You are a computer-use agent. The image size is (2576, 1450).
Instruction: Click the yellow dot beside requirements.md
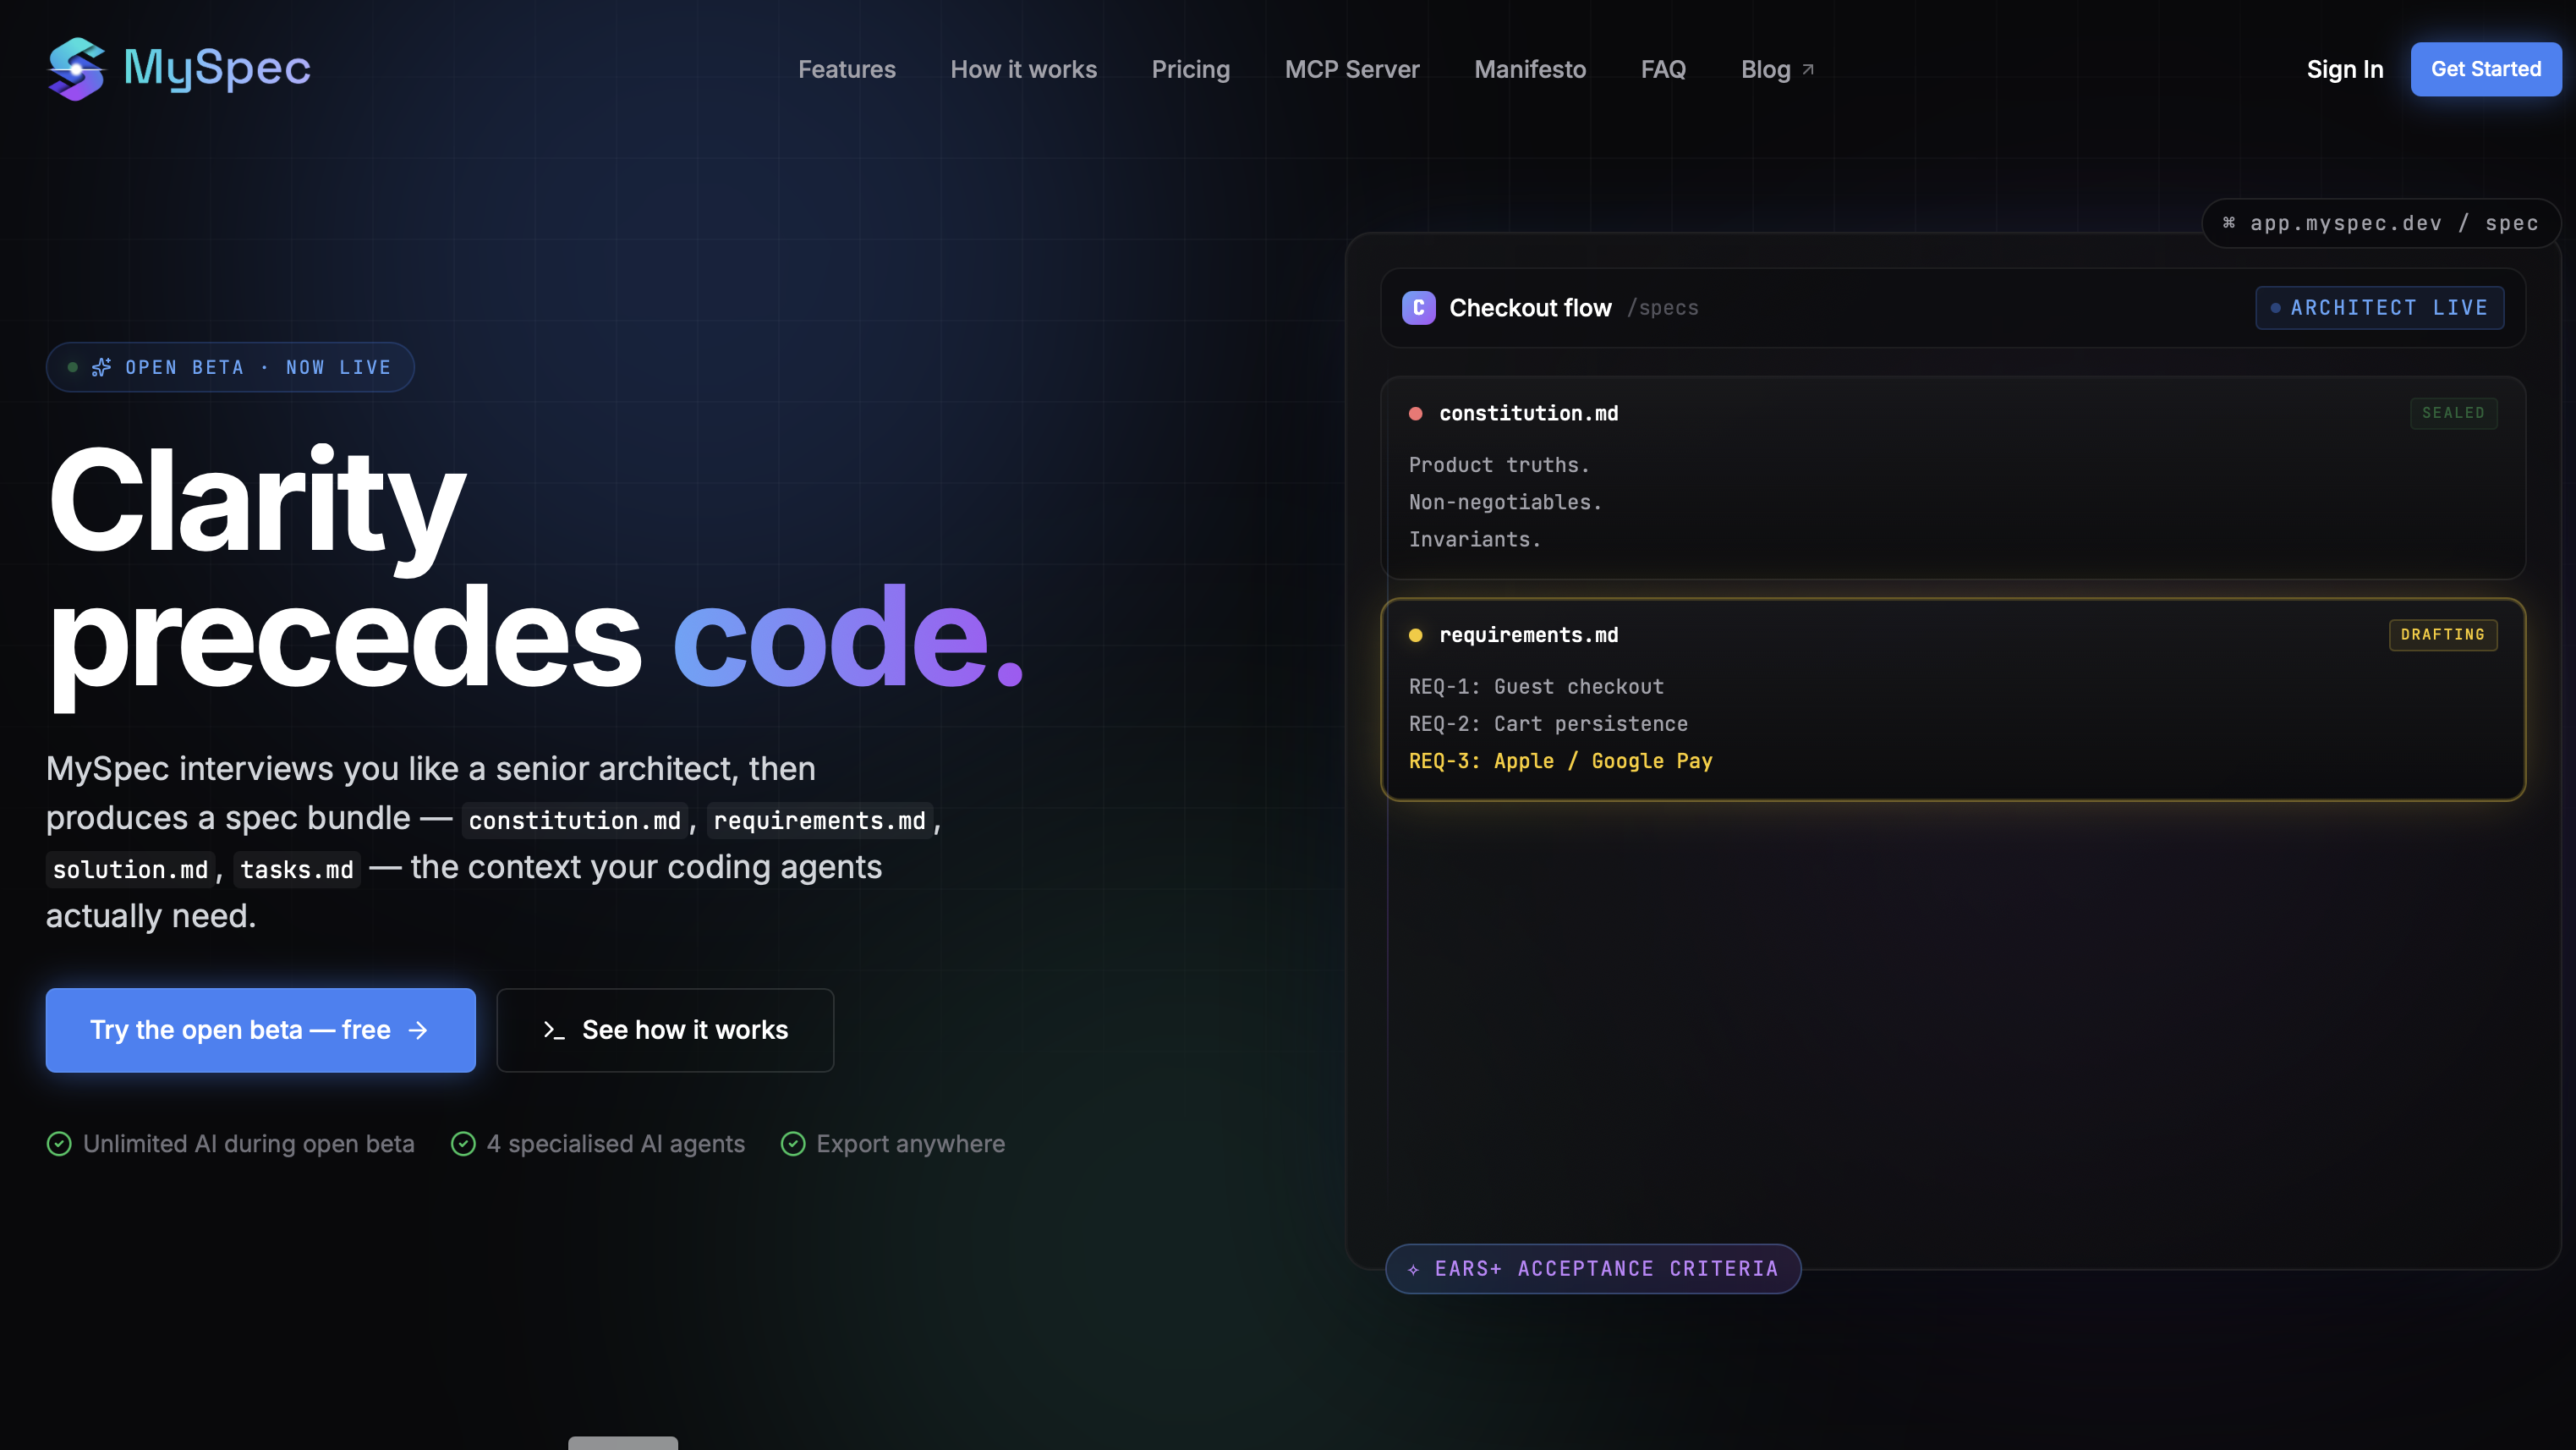pyautogui.click(x=1415, y=636)
